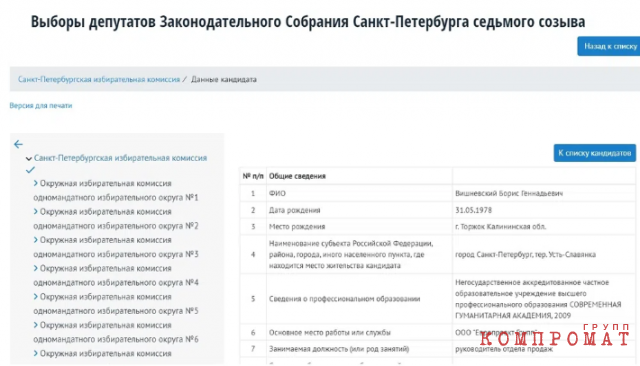Expand district commission округа №4

36,268
